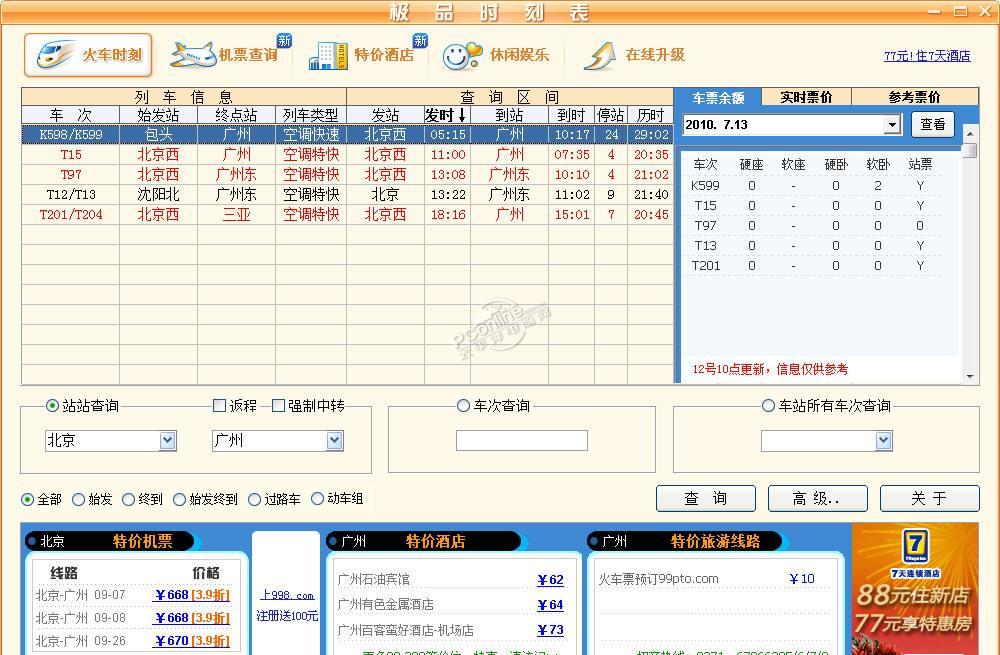Click the ¥64 price of 广州有色金属酒店
The width and height of the screenshot is (1000, 655).
click(550, 605)
